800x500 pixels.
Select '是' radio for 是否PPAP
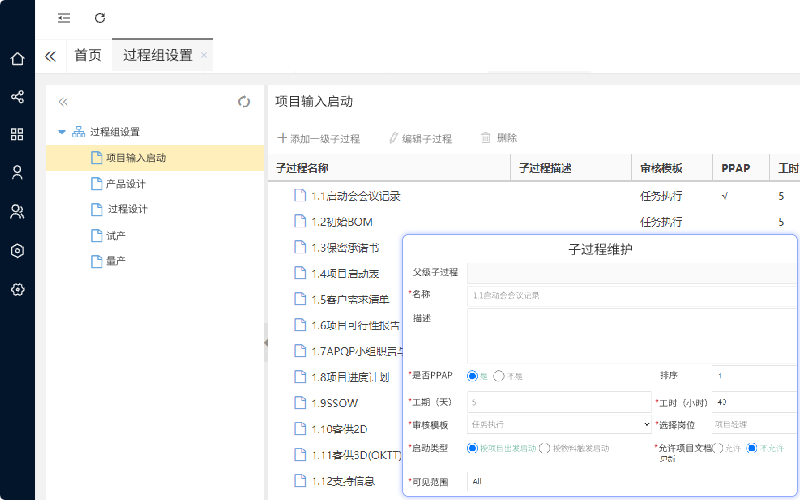[x=473, y=375]
